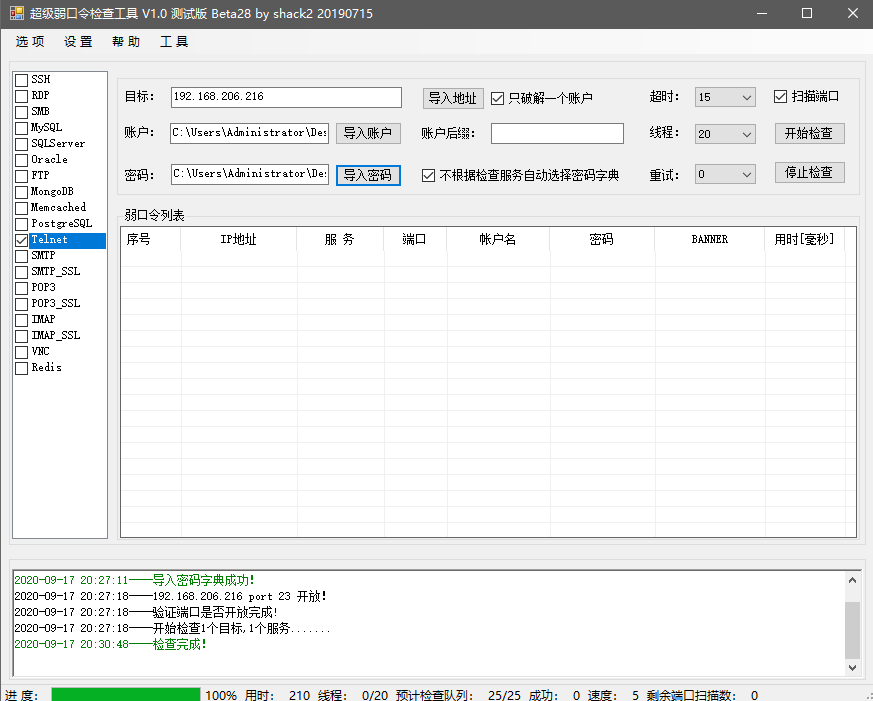Uncheck the Telnet service checkbox
This screenshot has height=701, width=873.
21,241
